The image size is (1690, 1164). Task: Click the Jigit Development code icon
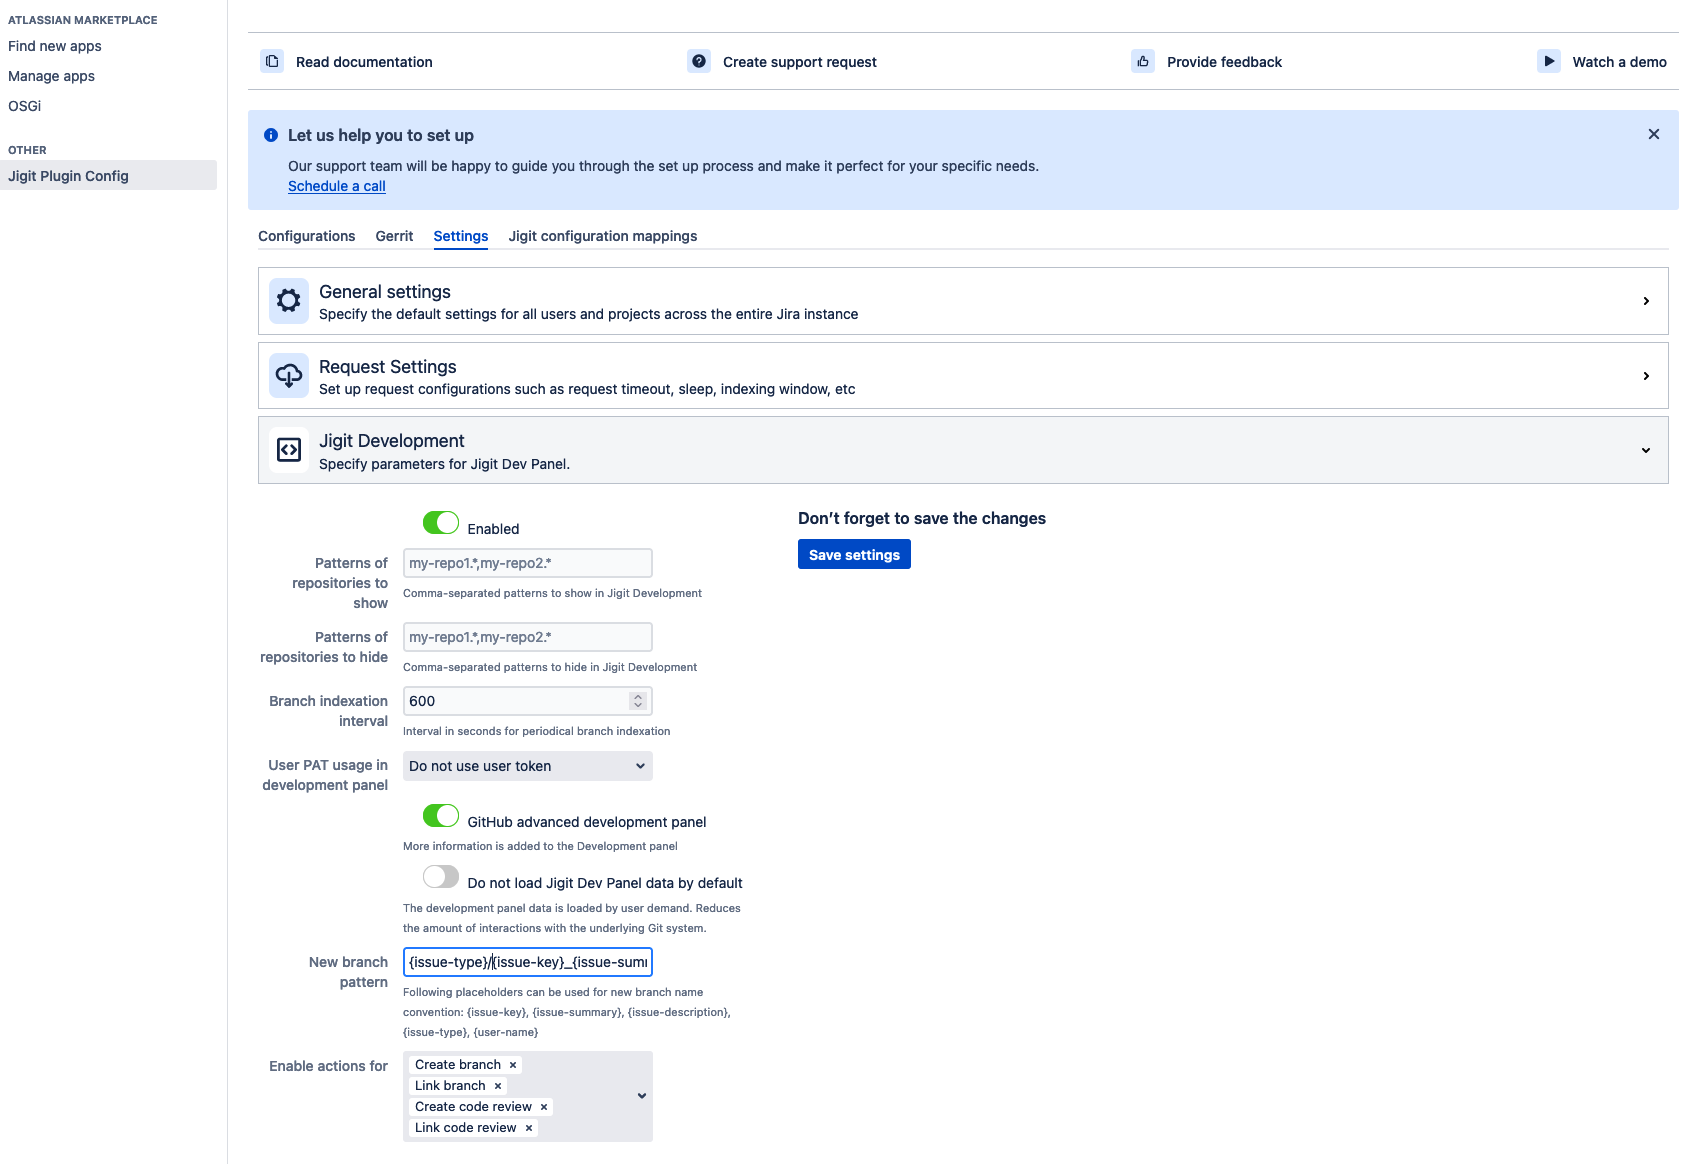[x=289, y=450]
